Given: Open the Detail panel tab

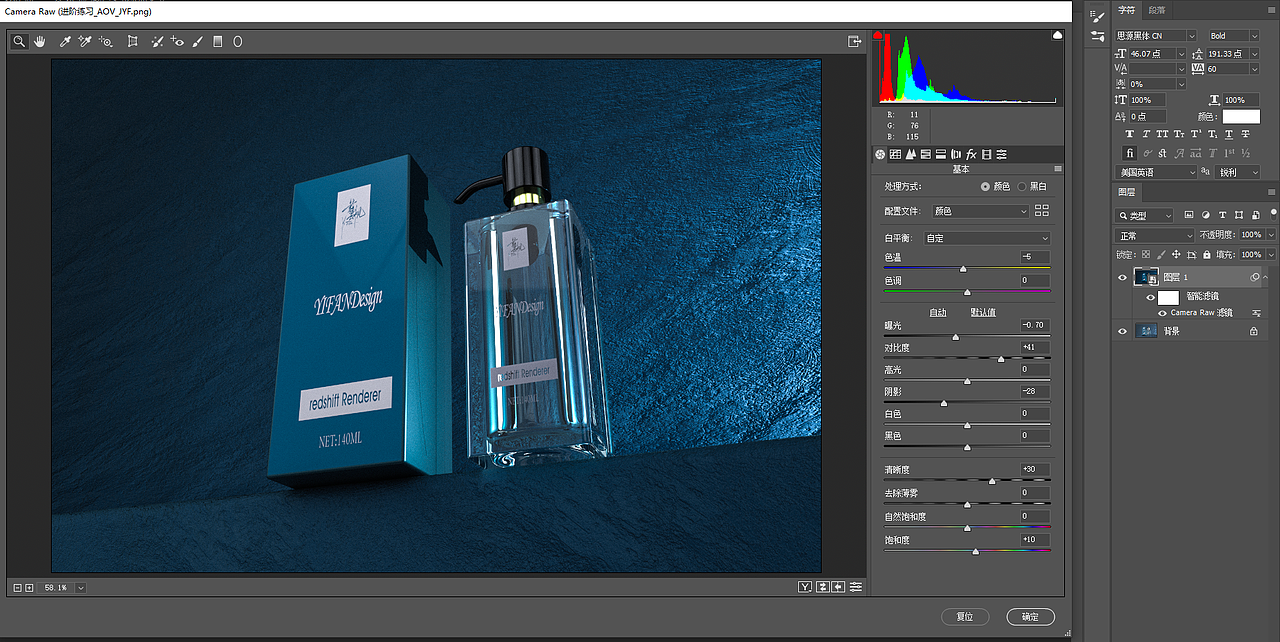Looking at the screenshot, I should (x=910, y=154).
